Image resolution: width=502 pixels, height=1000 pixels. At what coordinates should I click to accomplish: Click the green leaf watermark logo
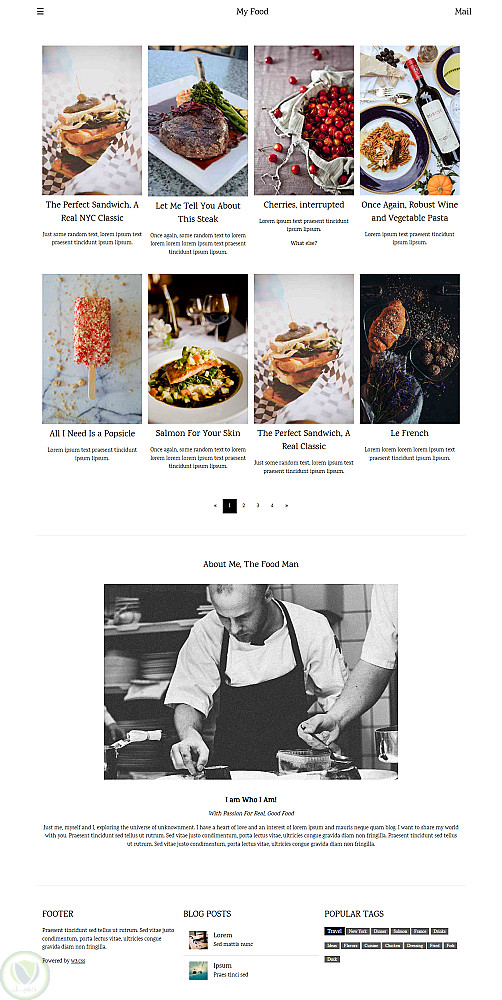(25, 976)
